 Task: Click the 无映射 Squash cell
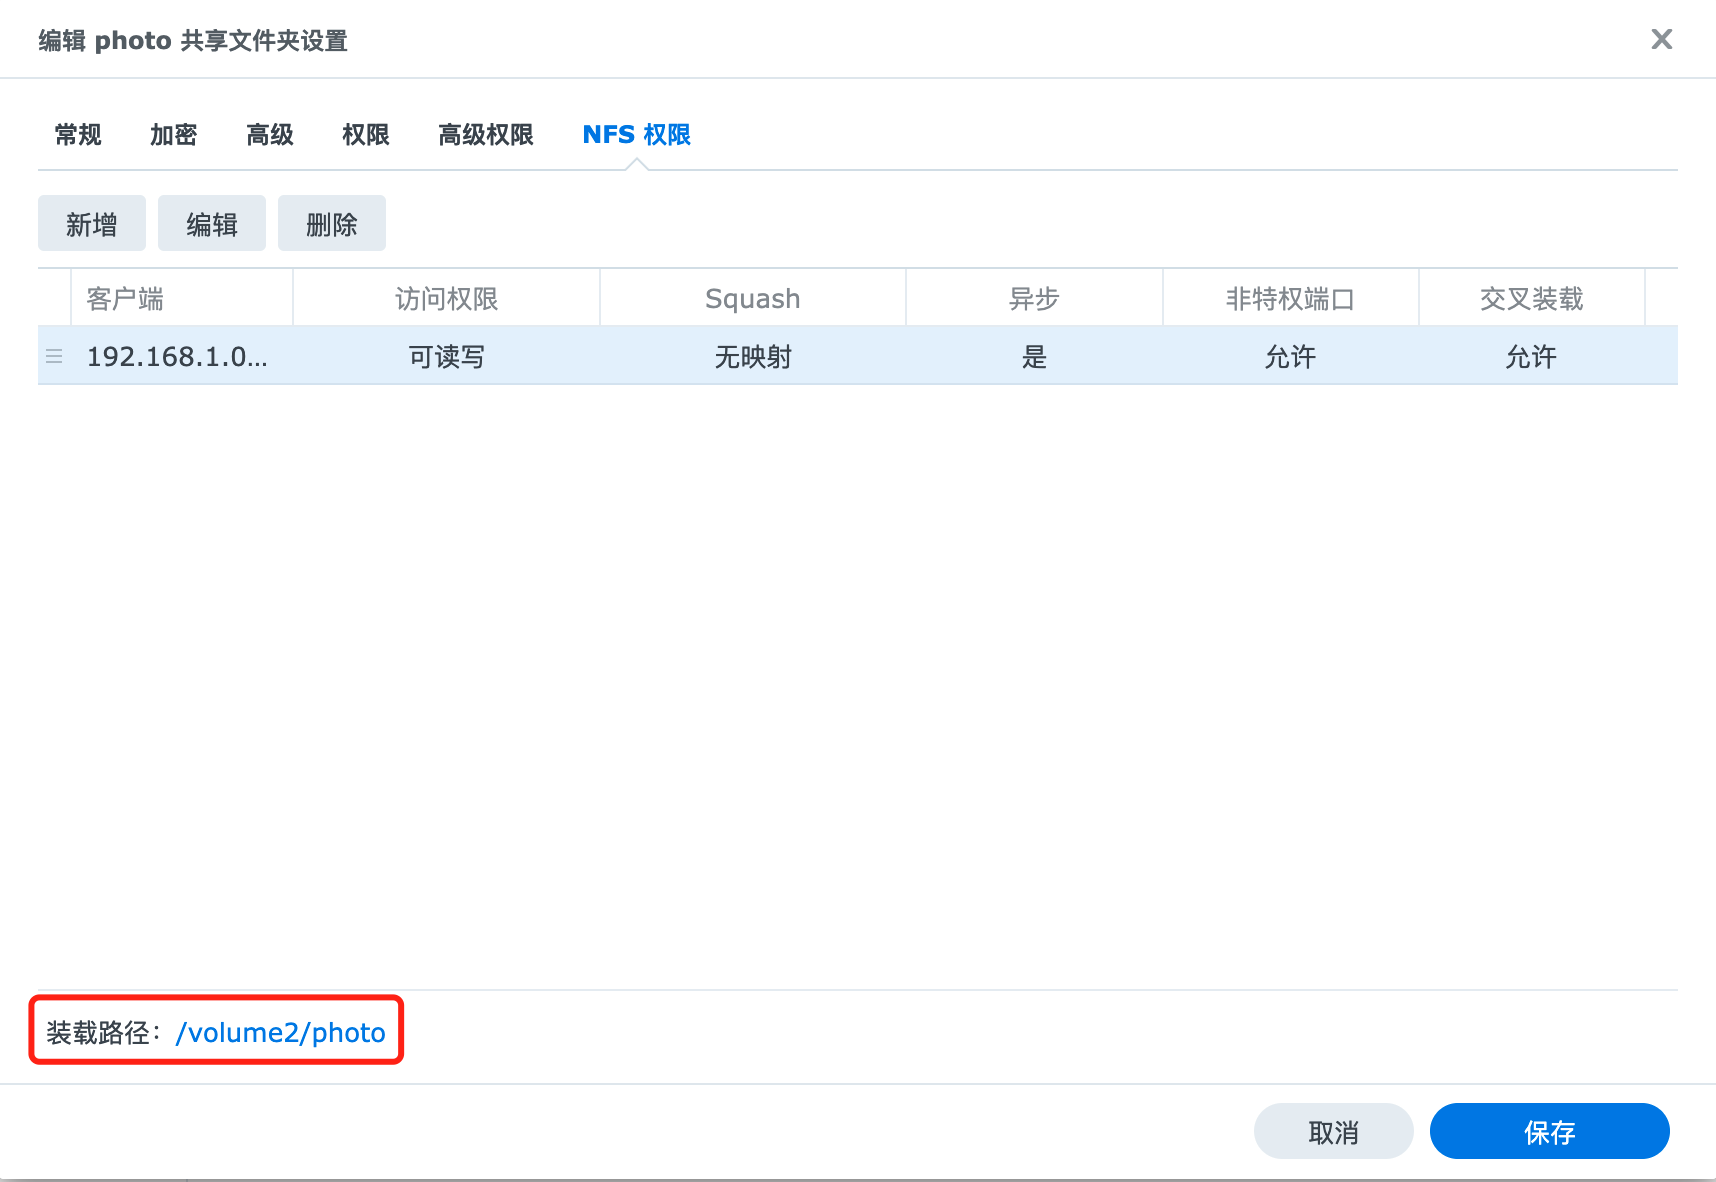pos(753,356)
